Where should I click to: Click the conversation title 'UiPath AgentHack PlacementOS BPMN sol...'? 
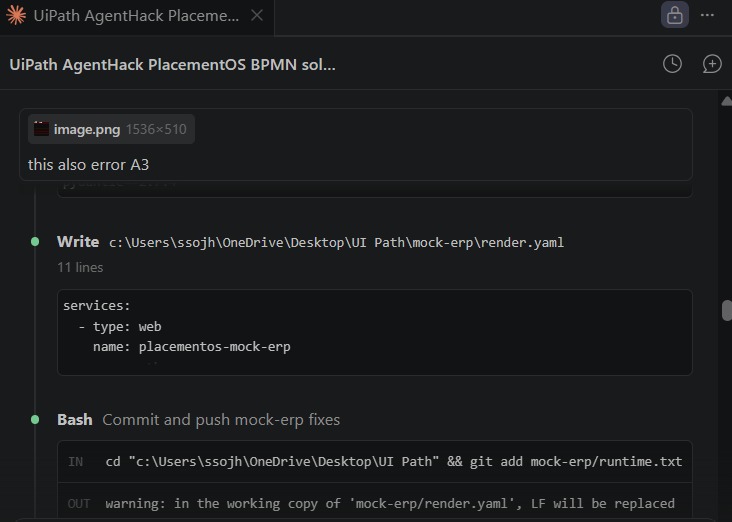pyautogui.click(x=172, y=64)
